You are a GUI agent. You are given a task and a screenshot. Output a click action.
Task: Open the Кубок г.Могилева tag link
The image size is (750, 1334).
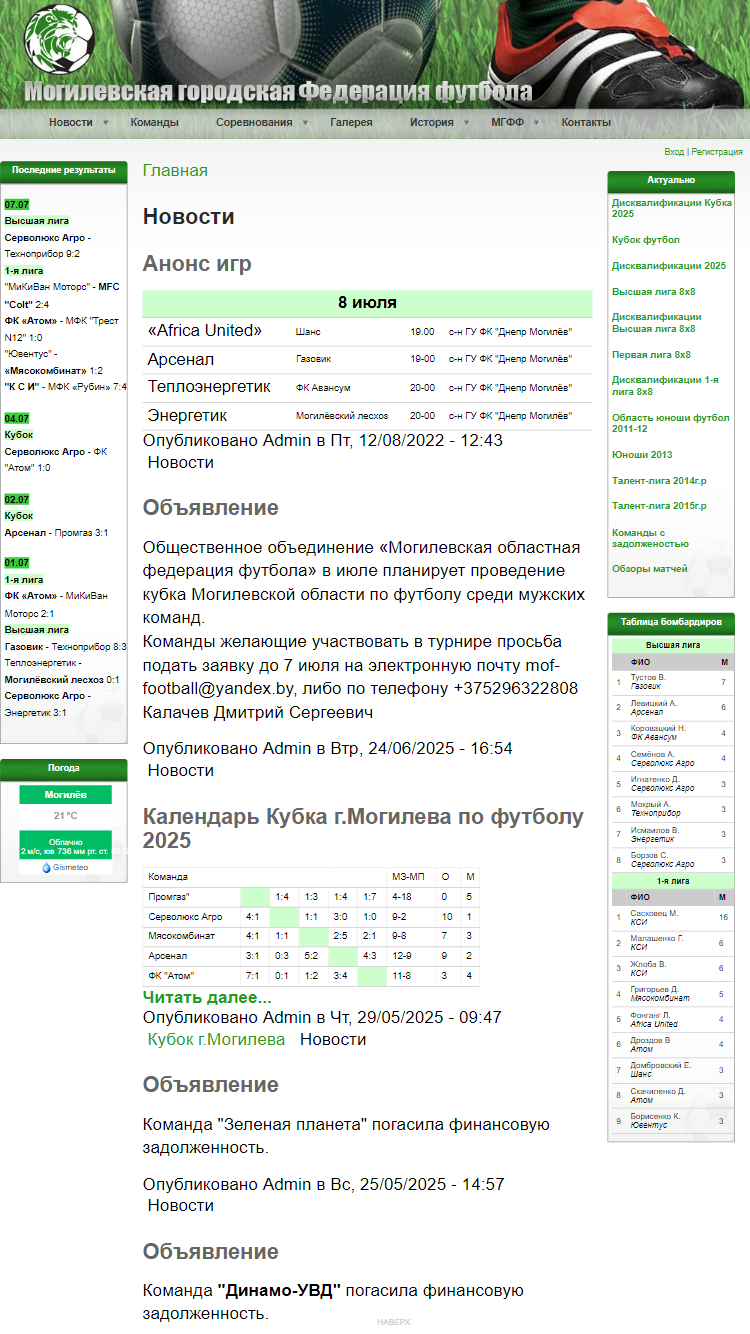pyautogui.click(x=216, y=1040)
